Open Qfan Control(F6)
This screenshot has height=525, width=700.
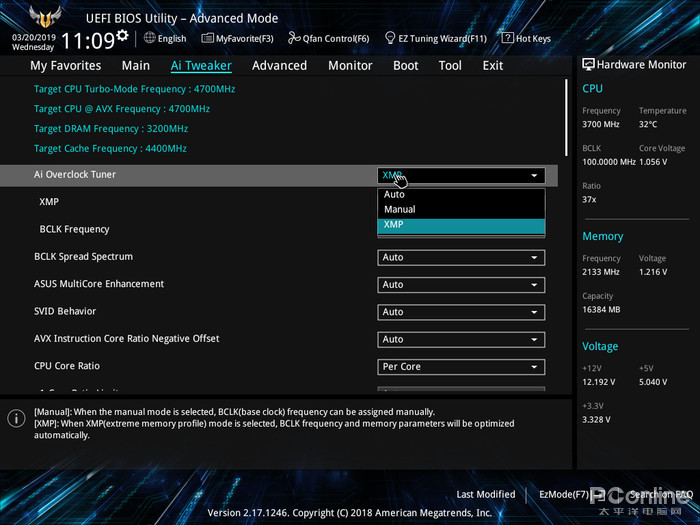(x=329, y=38)
